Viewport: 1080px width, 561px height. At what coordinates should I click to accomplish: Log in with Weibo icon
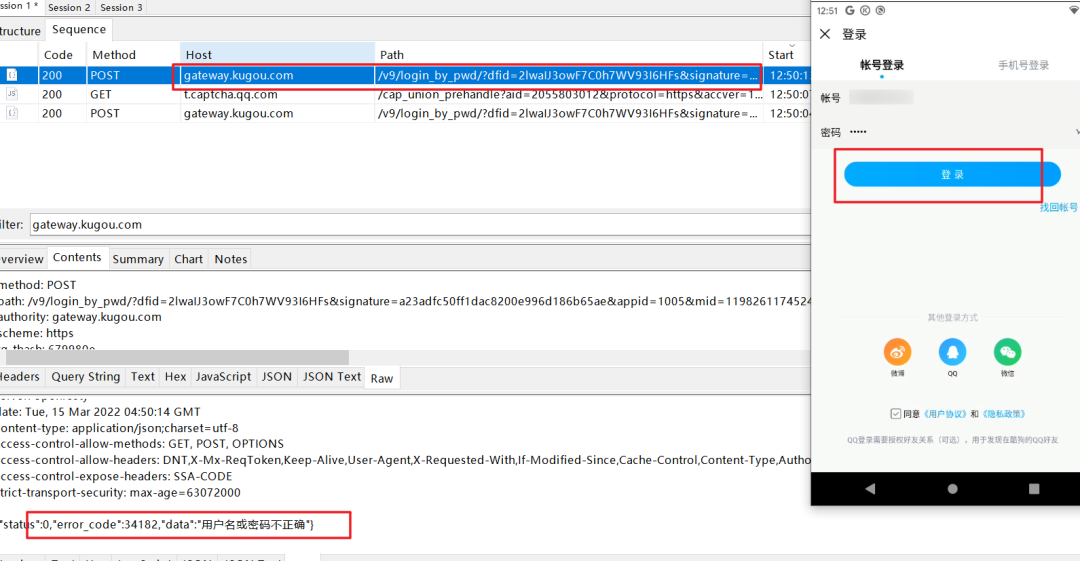[x=897, y=352]
